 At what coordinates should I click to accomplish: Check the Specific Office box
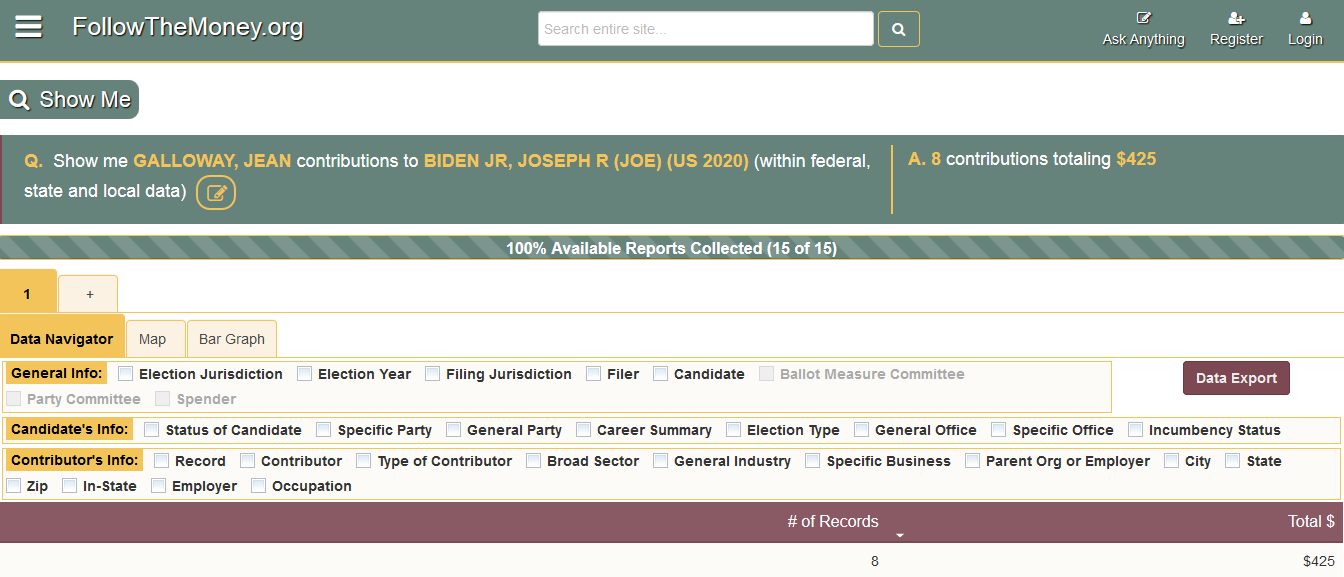999,429
